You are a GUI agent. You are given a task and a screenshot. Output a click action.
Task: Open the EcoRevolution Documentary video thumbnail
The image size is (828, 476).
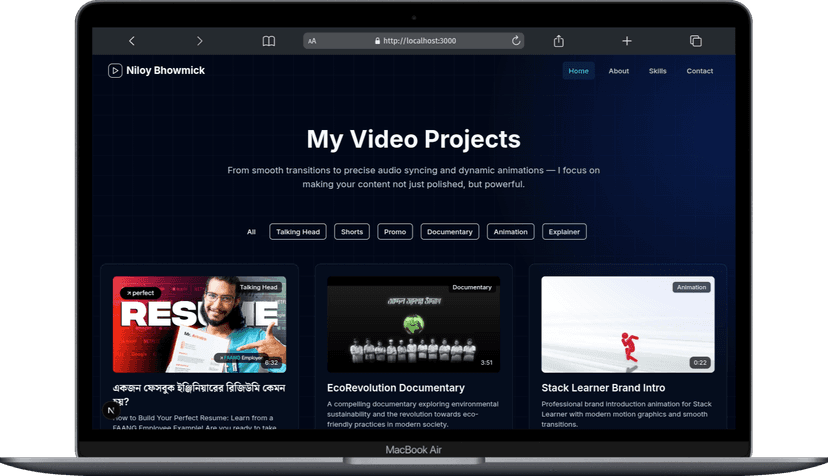point(413,324)
